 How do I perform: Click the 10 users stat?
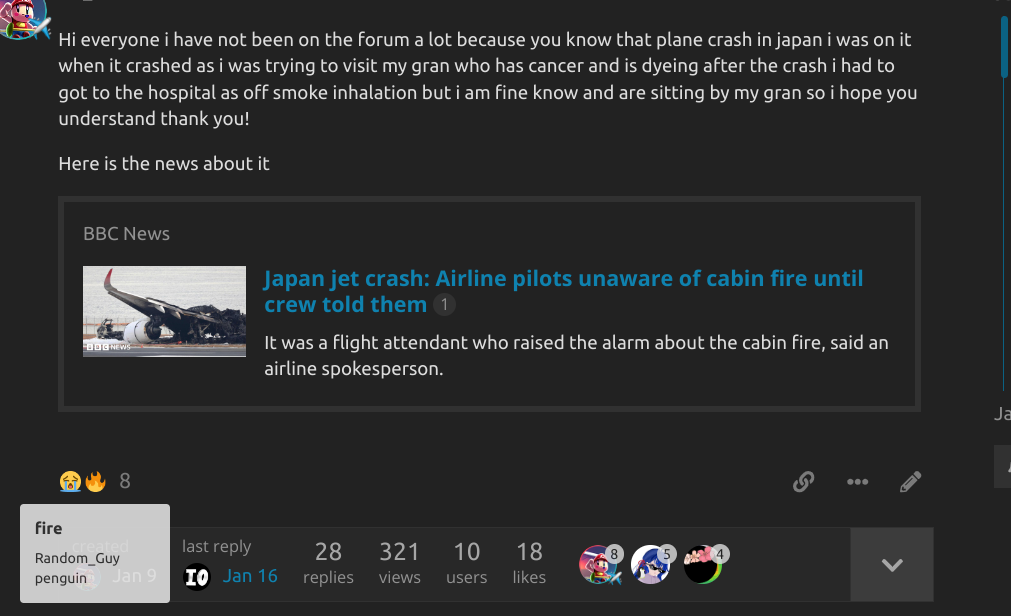tap(466, 563)
